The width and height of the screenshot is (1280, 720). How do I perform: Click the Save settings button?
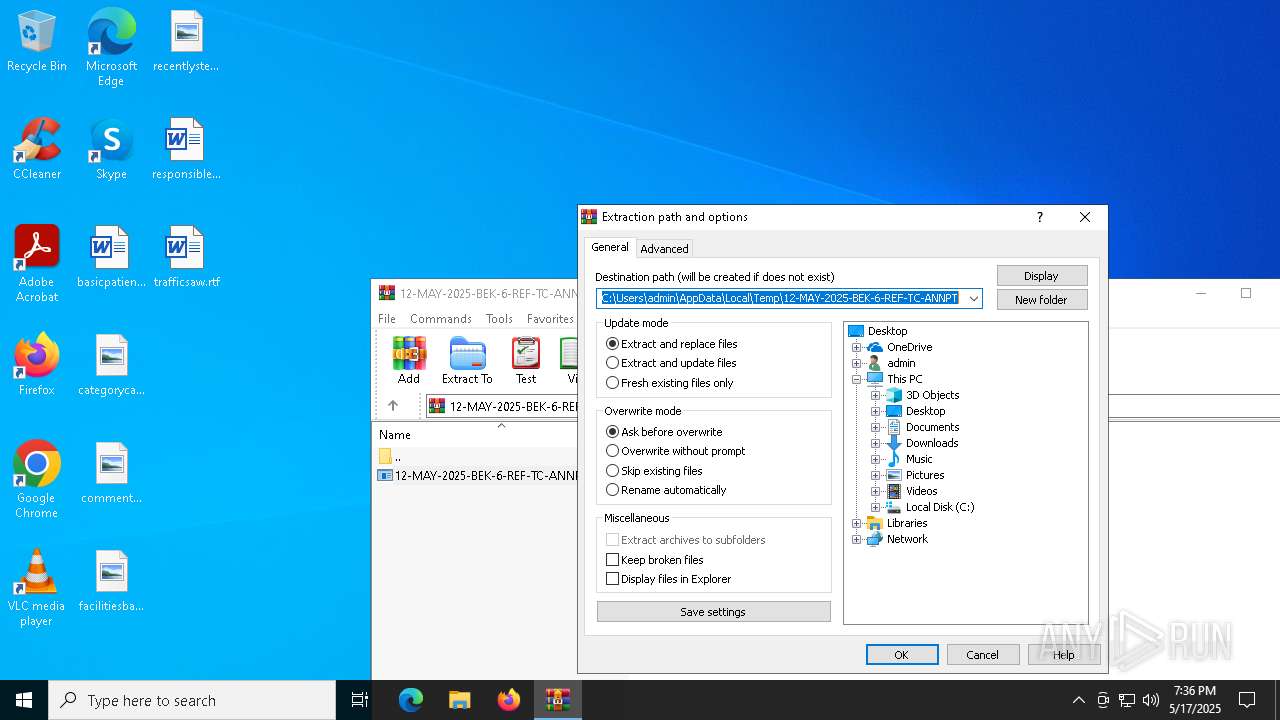[x=713, y=612]
